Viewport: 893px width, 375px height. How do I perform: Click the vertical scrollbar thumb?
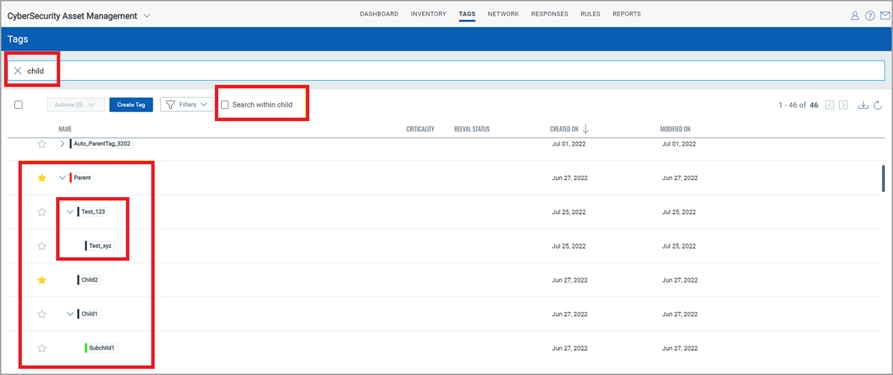(883, 178)
